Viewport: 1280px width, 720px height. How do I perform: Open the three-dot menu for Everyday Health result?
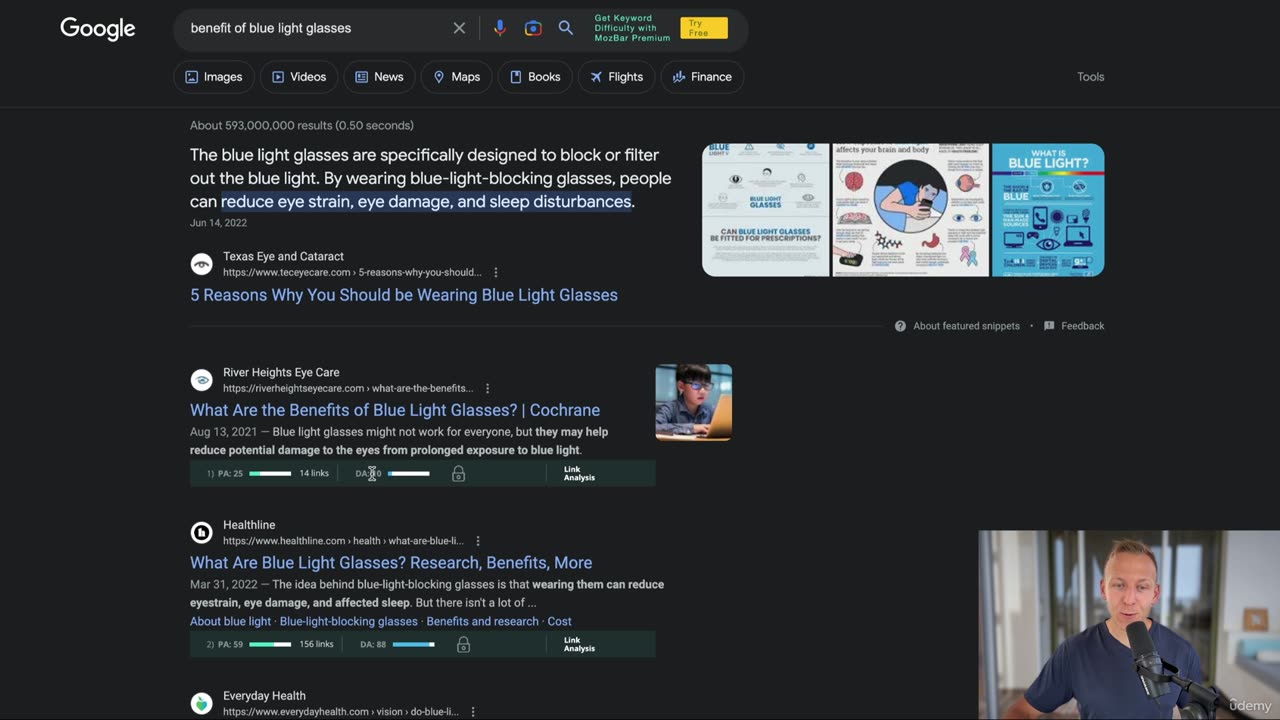click(x=472, y=712)
